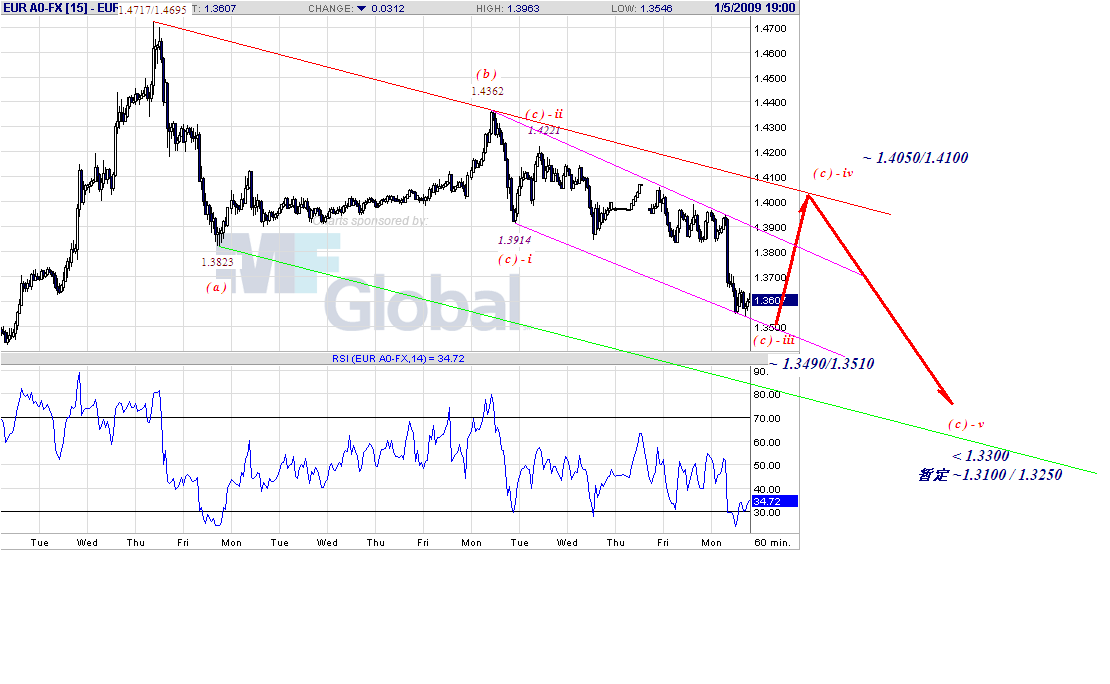Image resolution: width=1110 pixels, height=684 pixels.
Task: Click the (c) - v wave label
Action: coord(966,425)
